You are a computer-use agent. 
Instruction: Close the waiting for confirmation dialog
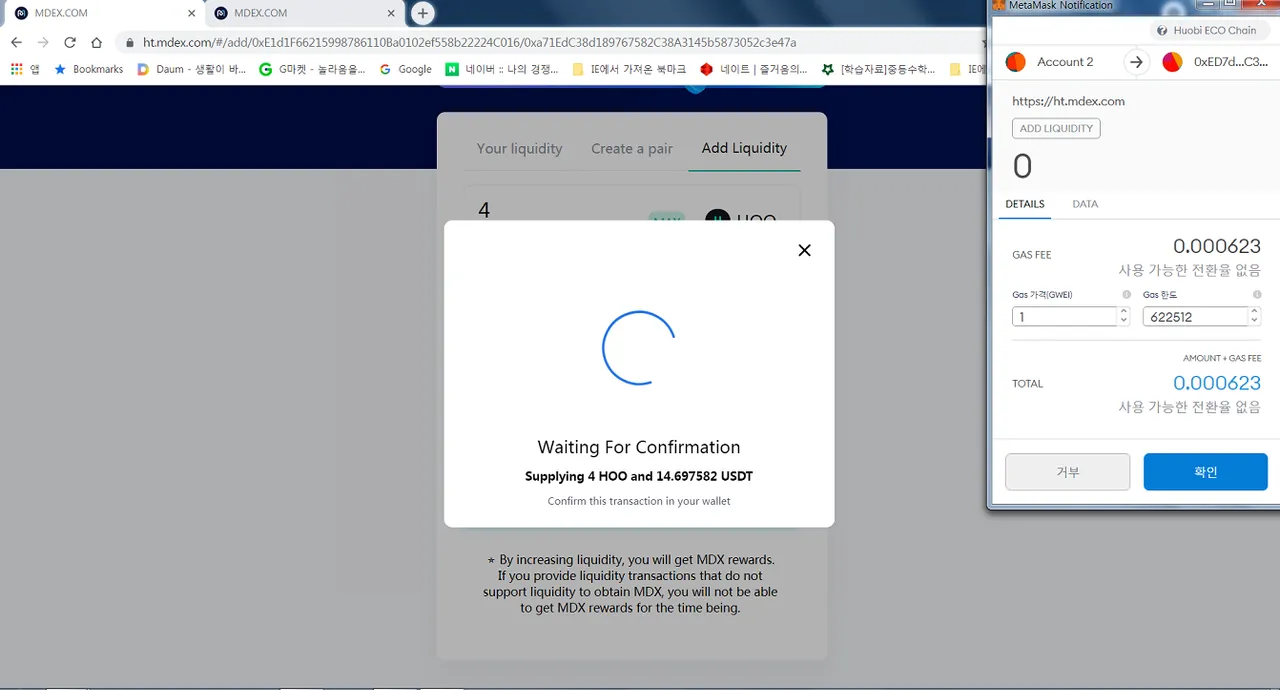click(804, 251)
